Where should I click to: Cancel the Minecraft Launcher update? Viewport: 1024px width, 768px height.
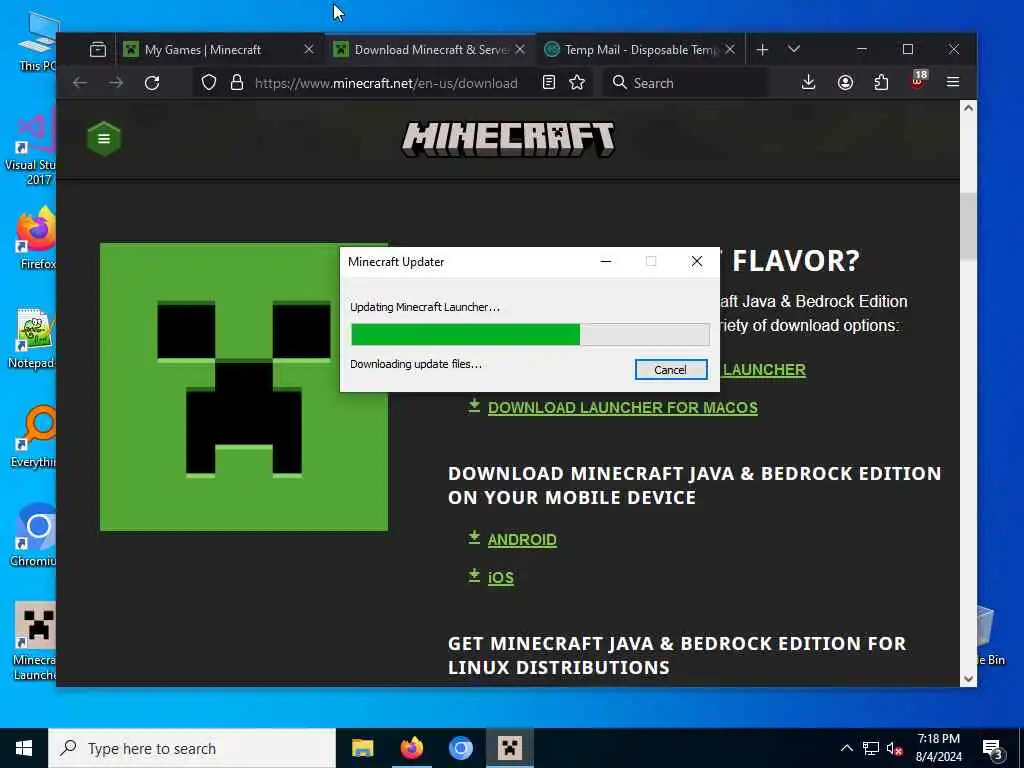pyautogui.click(x=671, y=370)
